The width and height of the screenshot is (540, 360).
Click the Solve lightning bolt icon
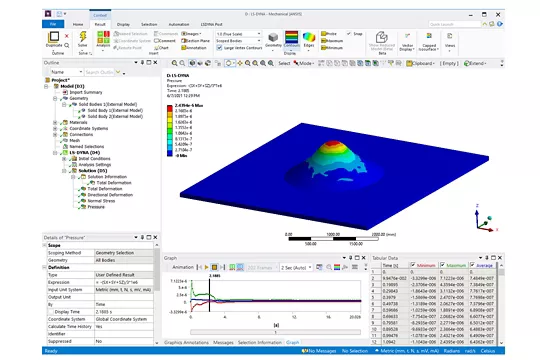(83, 37)
